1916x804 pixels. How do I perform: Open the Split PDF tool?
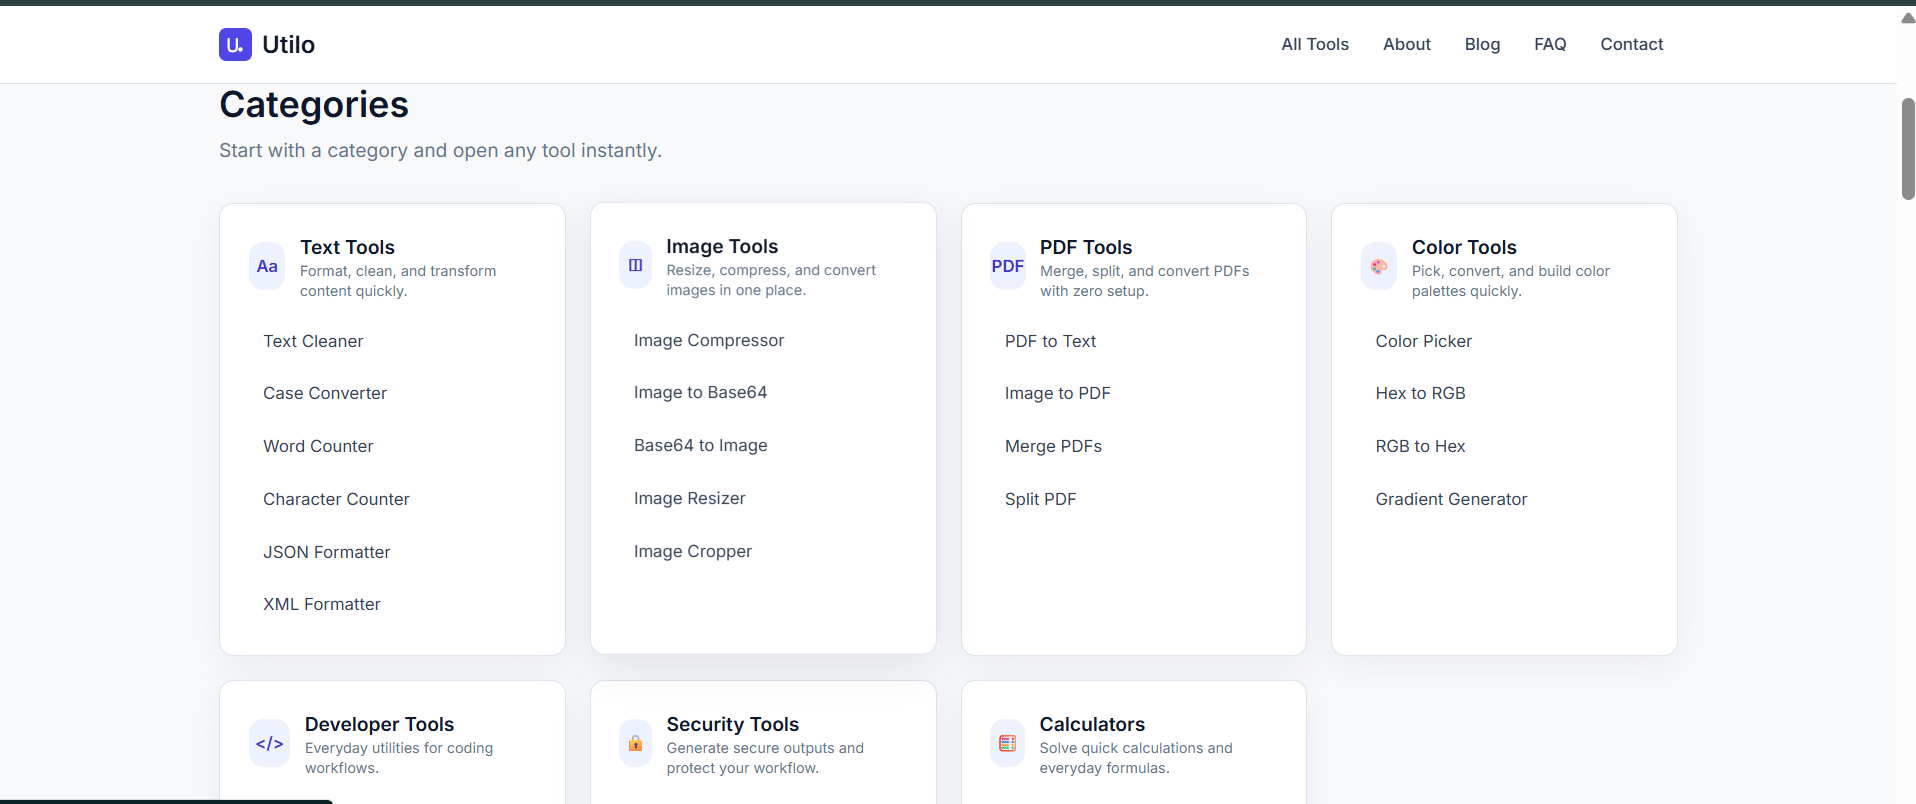(x=1040, y=499)
